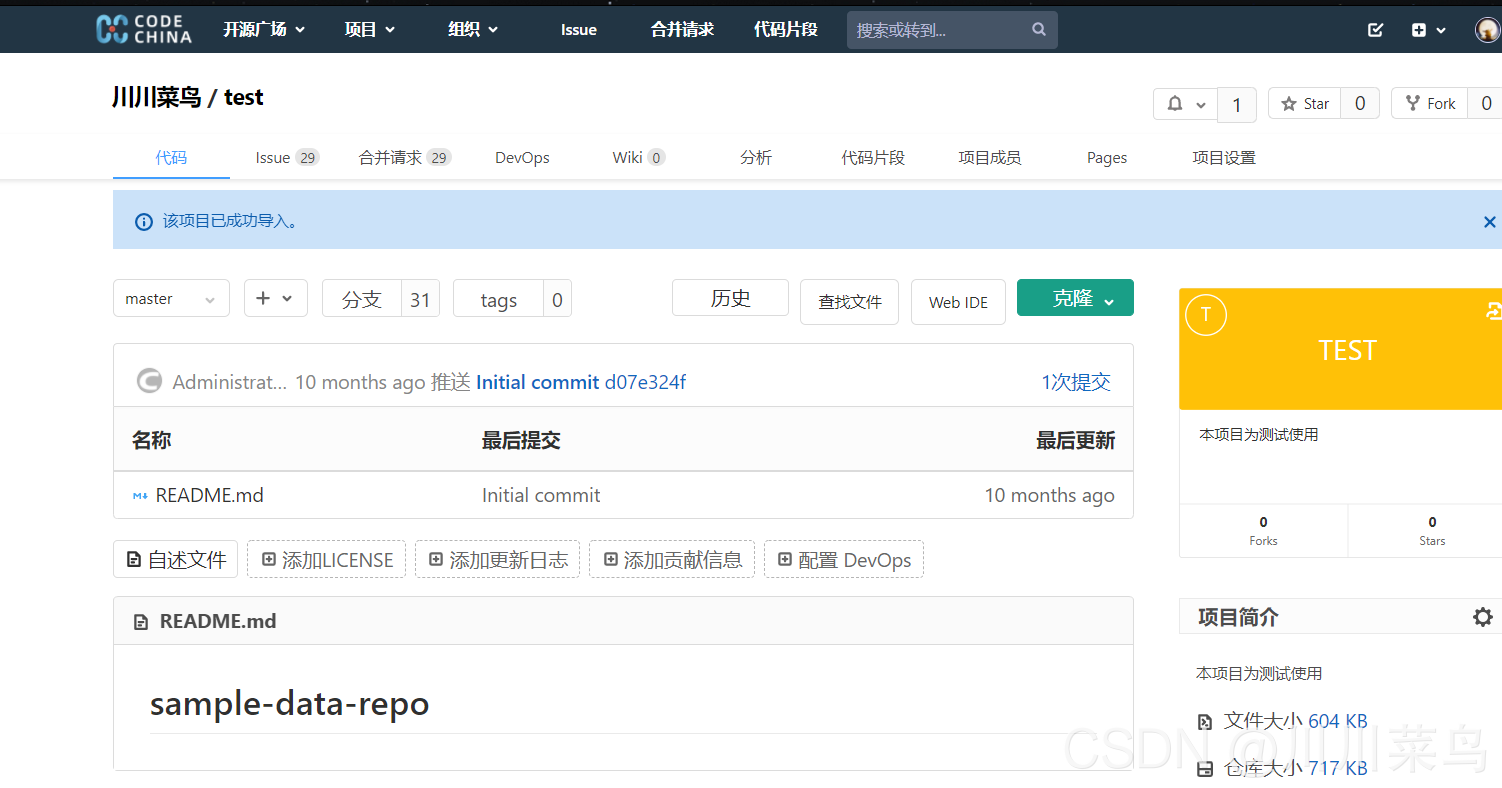Viewport: 1502px width, 788px height.
Task: Open the Web IDE
Action: pos(957,302)
